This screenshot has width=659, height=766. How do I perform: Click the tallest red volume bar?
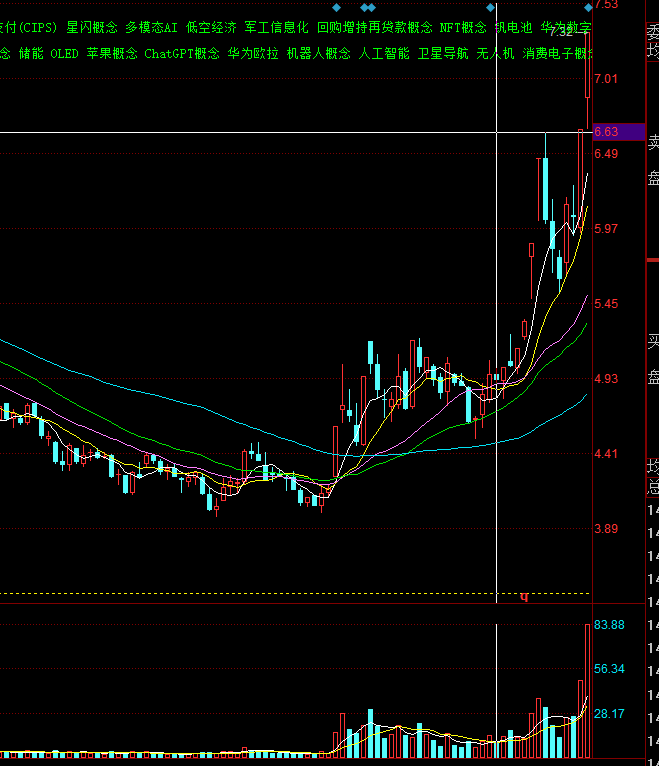pyautogui.click(x=588, y=691)
